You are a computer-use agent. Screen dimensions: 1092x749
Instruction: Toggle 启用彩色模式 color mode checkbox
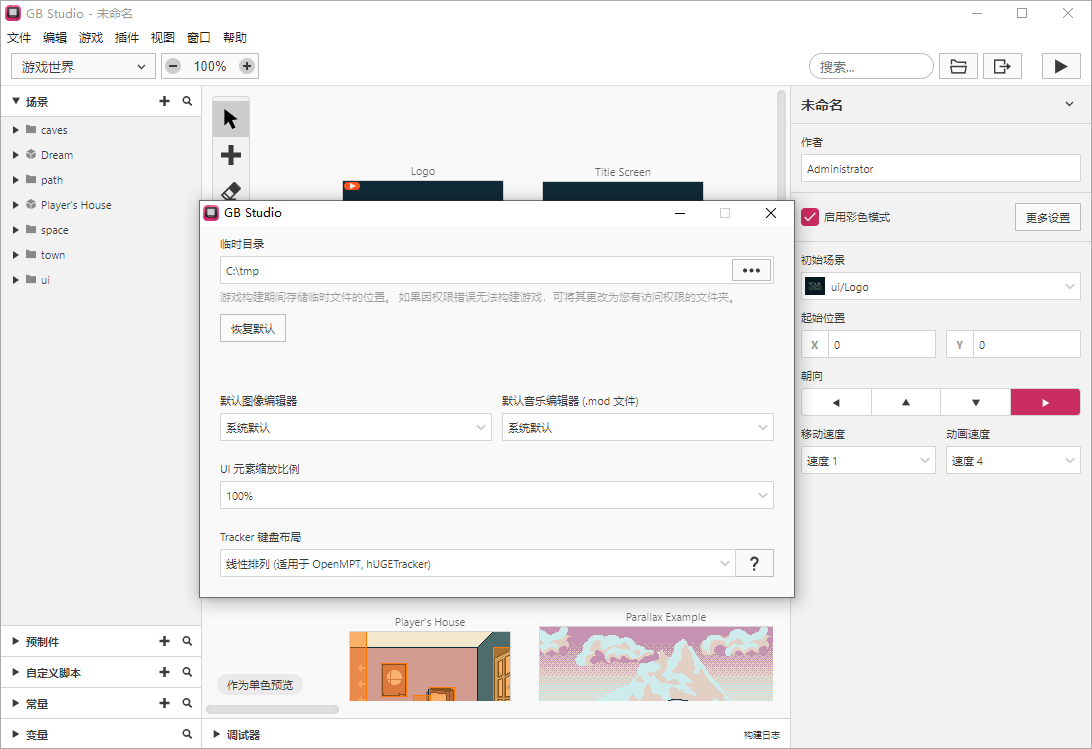pyautogui.click(x=810, y=217)
